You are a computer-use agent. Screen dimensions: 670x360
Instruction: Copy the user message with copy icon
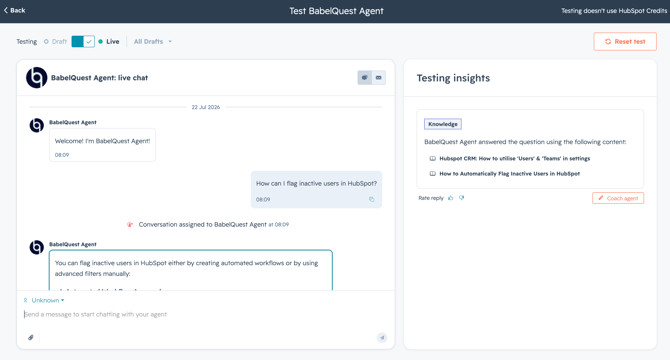[x=372, y=199]
